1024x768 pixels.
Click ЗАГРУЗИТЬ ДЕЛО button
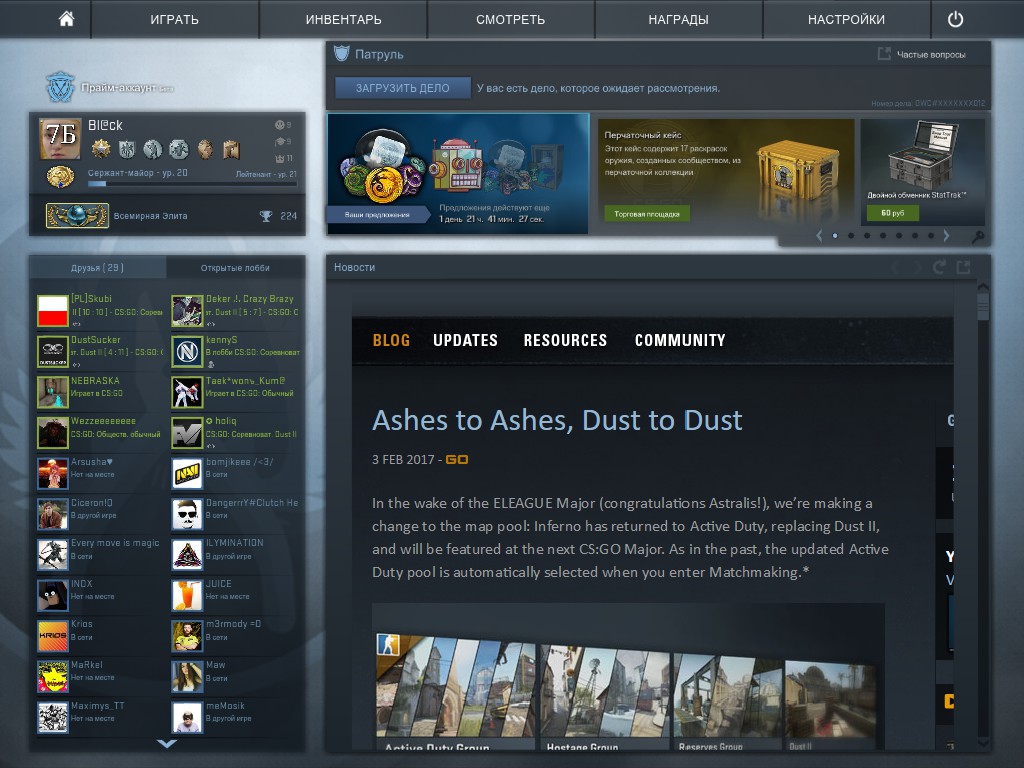tap(403, 88)
